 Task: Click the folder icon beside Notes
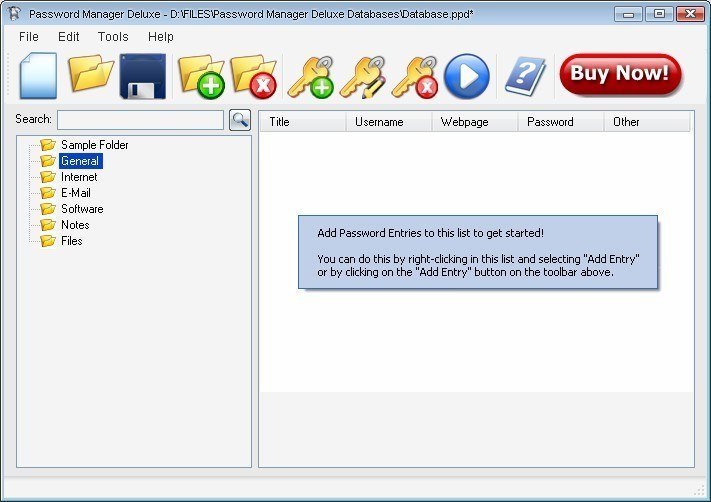pos(48,224)
